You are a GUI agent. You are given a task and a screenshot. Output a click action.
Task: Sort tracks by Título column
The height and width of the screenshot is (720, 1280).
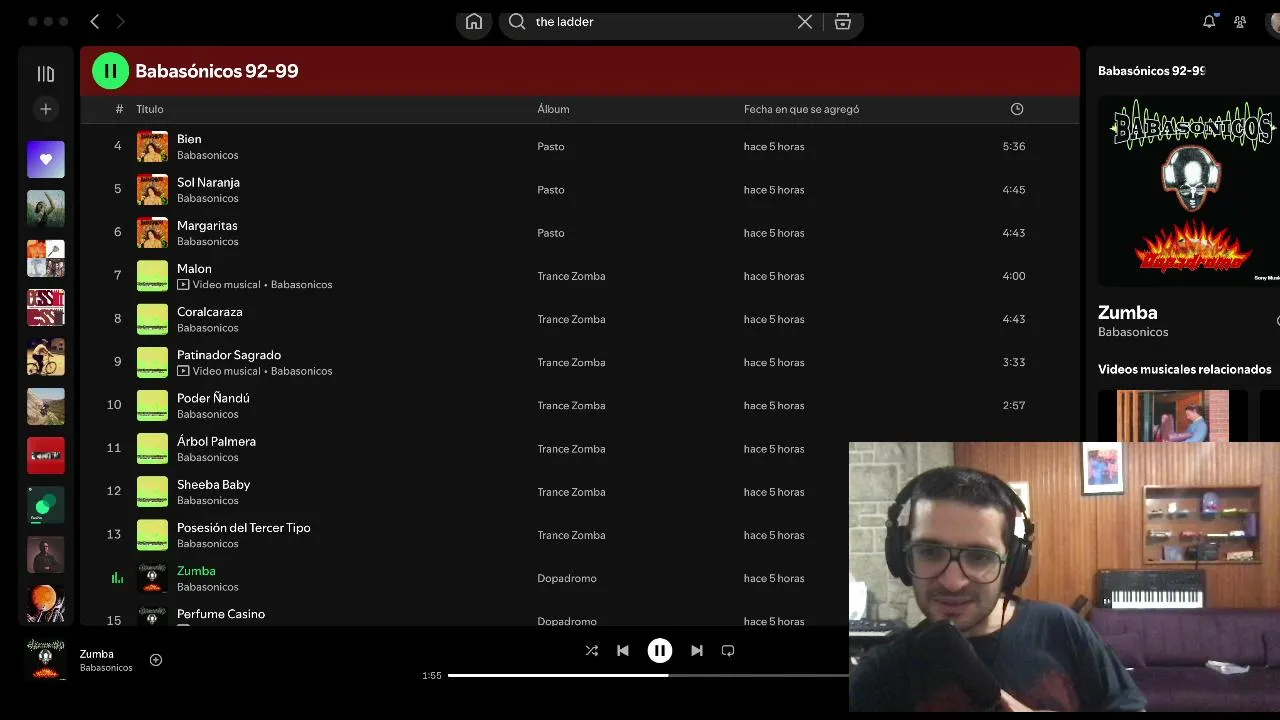(150, 109)
